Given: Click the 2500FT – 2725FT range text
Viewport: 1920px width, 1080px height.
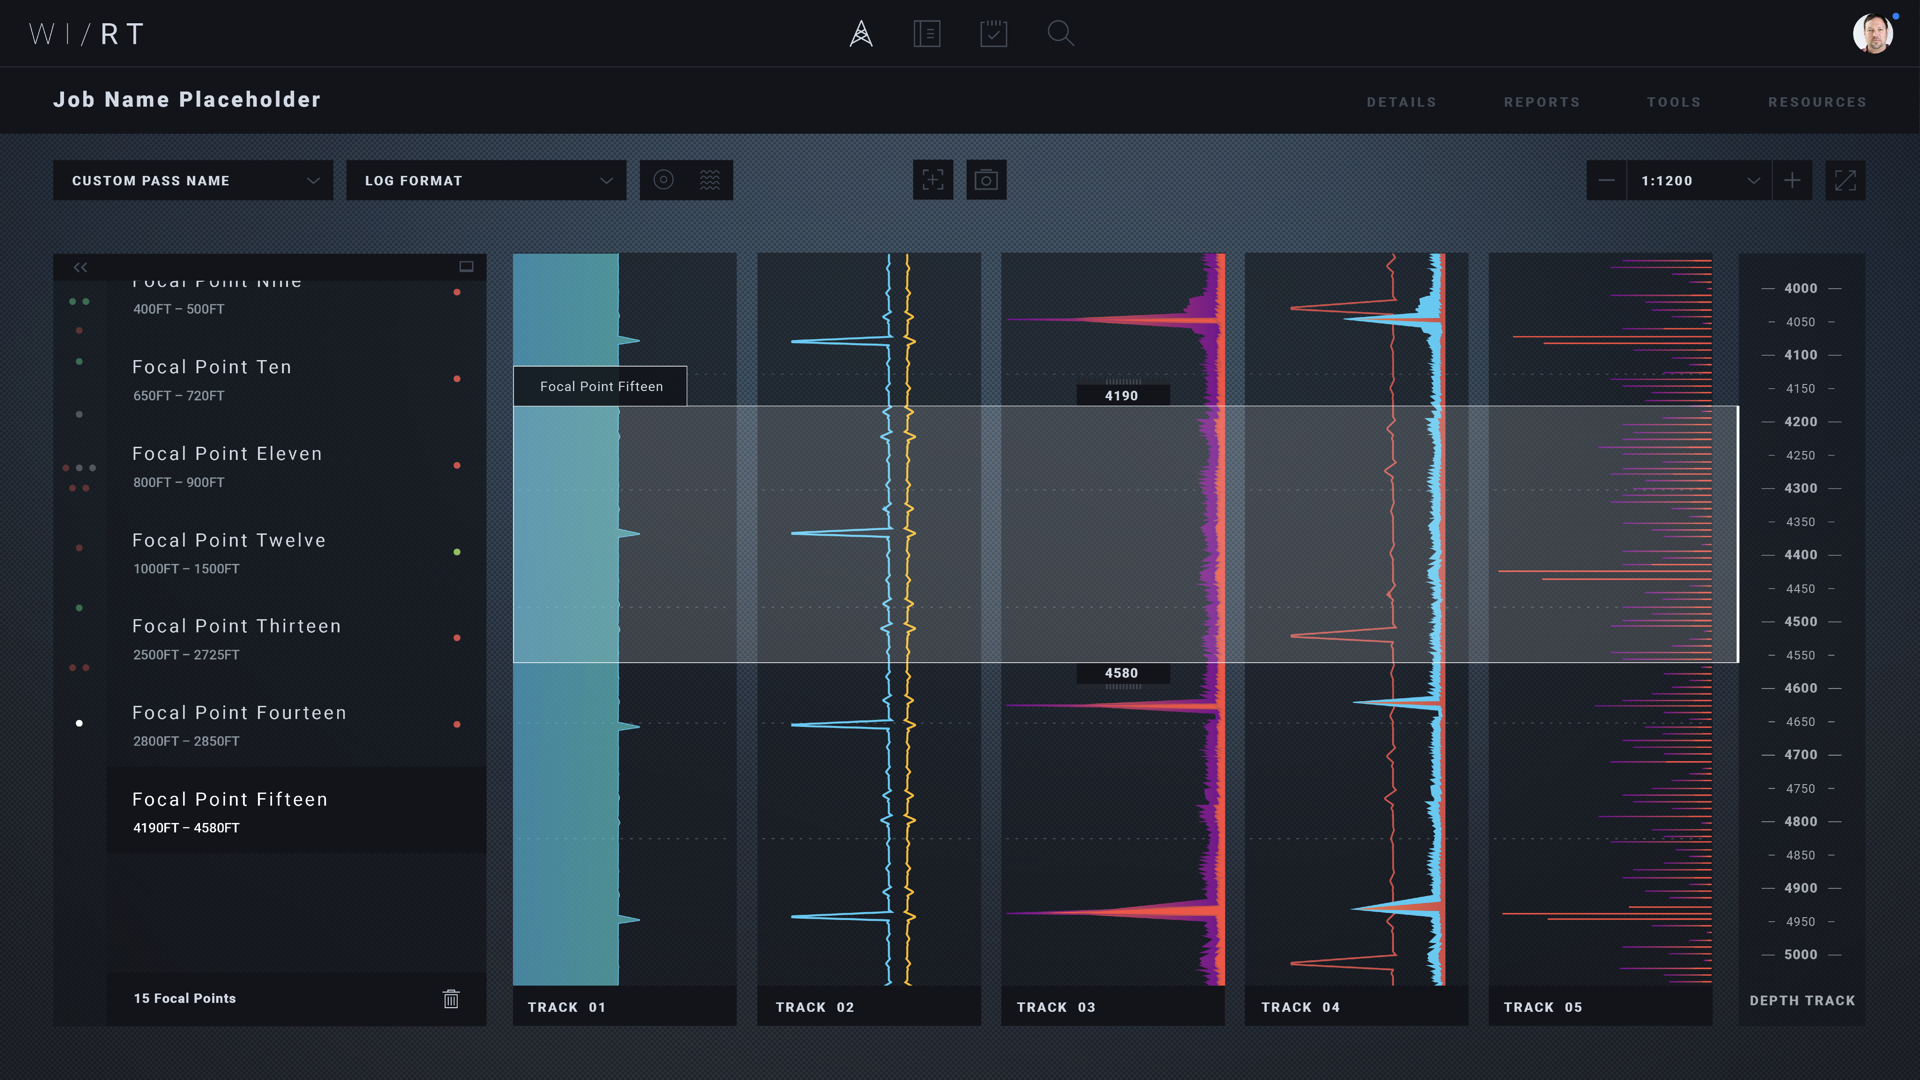Looking at the screenshot, I should pyautogui.click(x=186, y=655).
